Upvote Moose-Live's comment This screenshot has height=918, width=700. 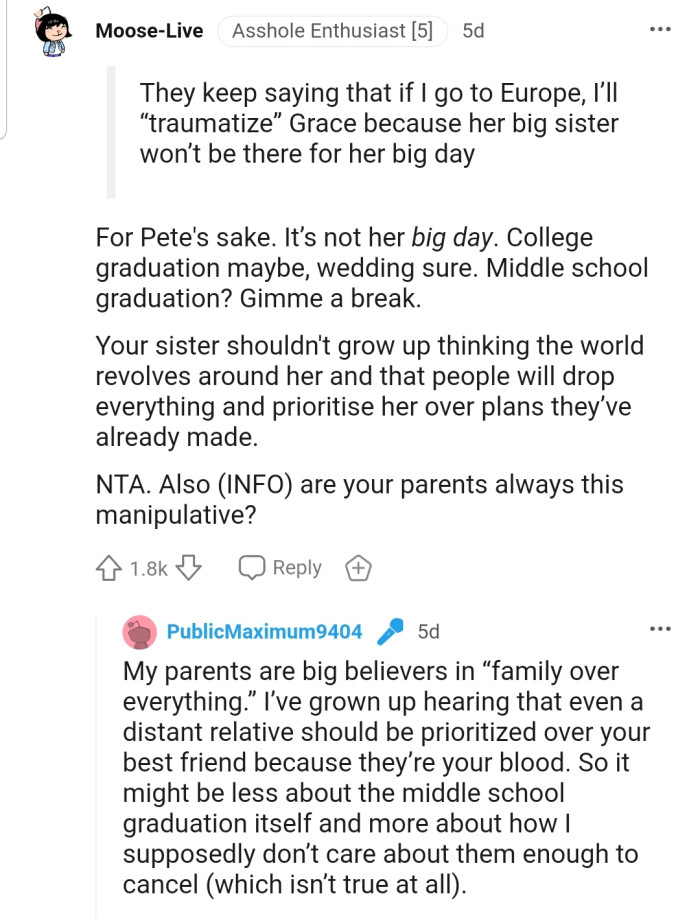[107, 568]
